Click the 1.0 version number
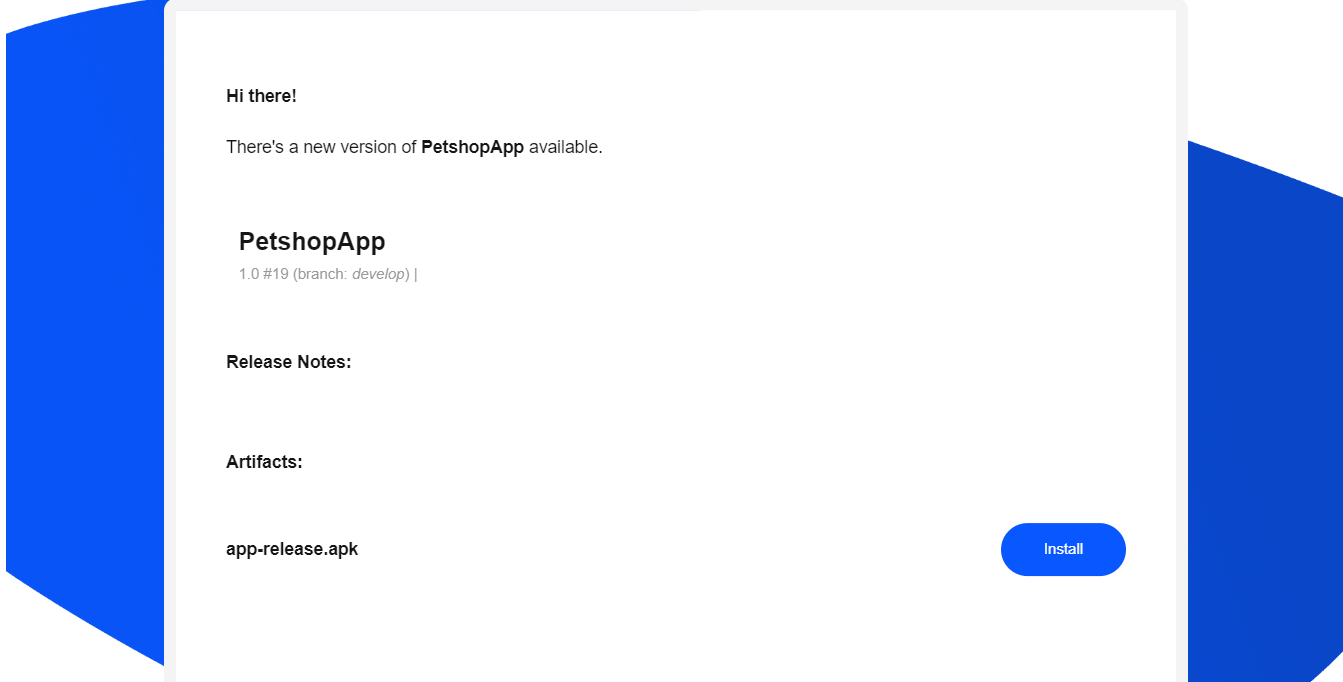 pyautogui.click(x=249, y=274)
